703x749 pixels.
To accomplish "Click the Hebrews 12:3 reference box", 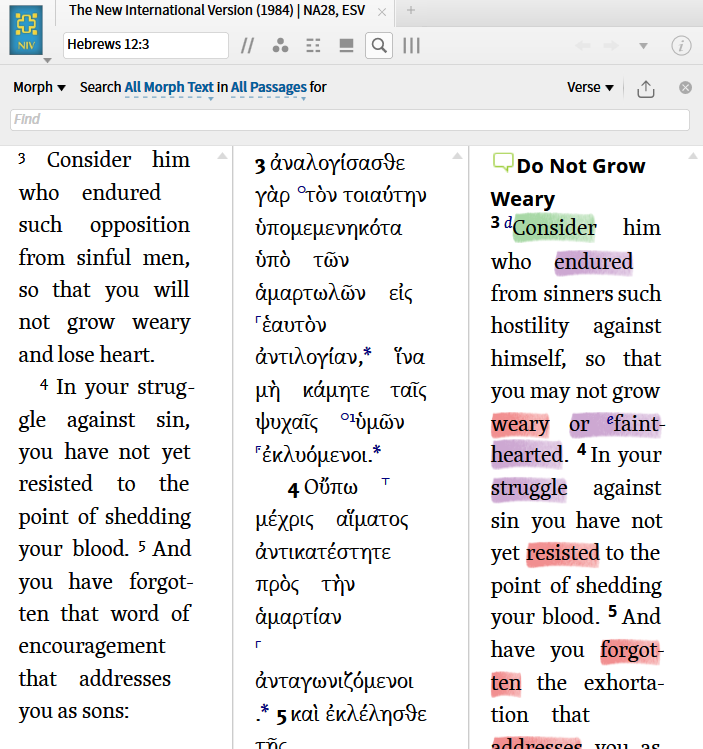I will pos(146,45).
